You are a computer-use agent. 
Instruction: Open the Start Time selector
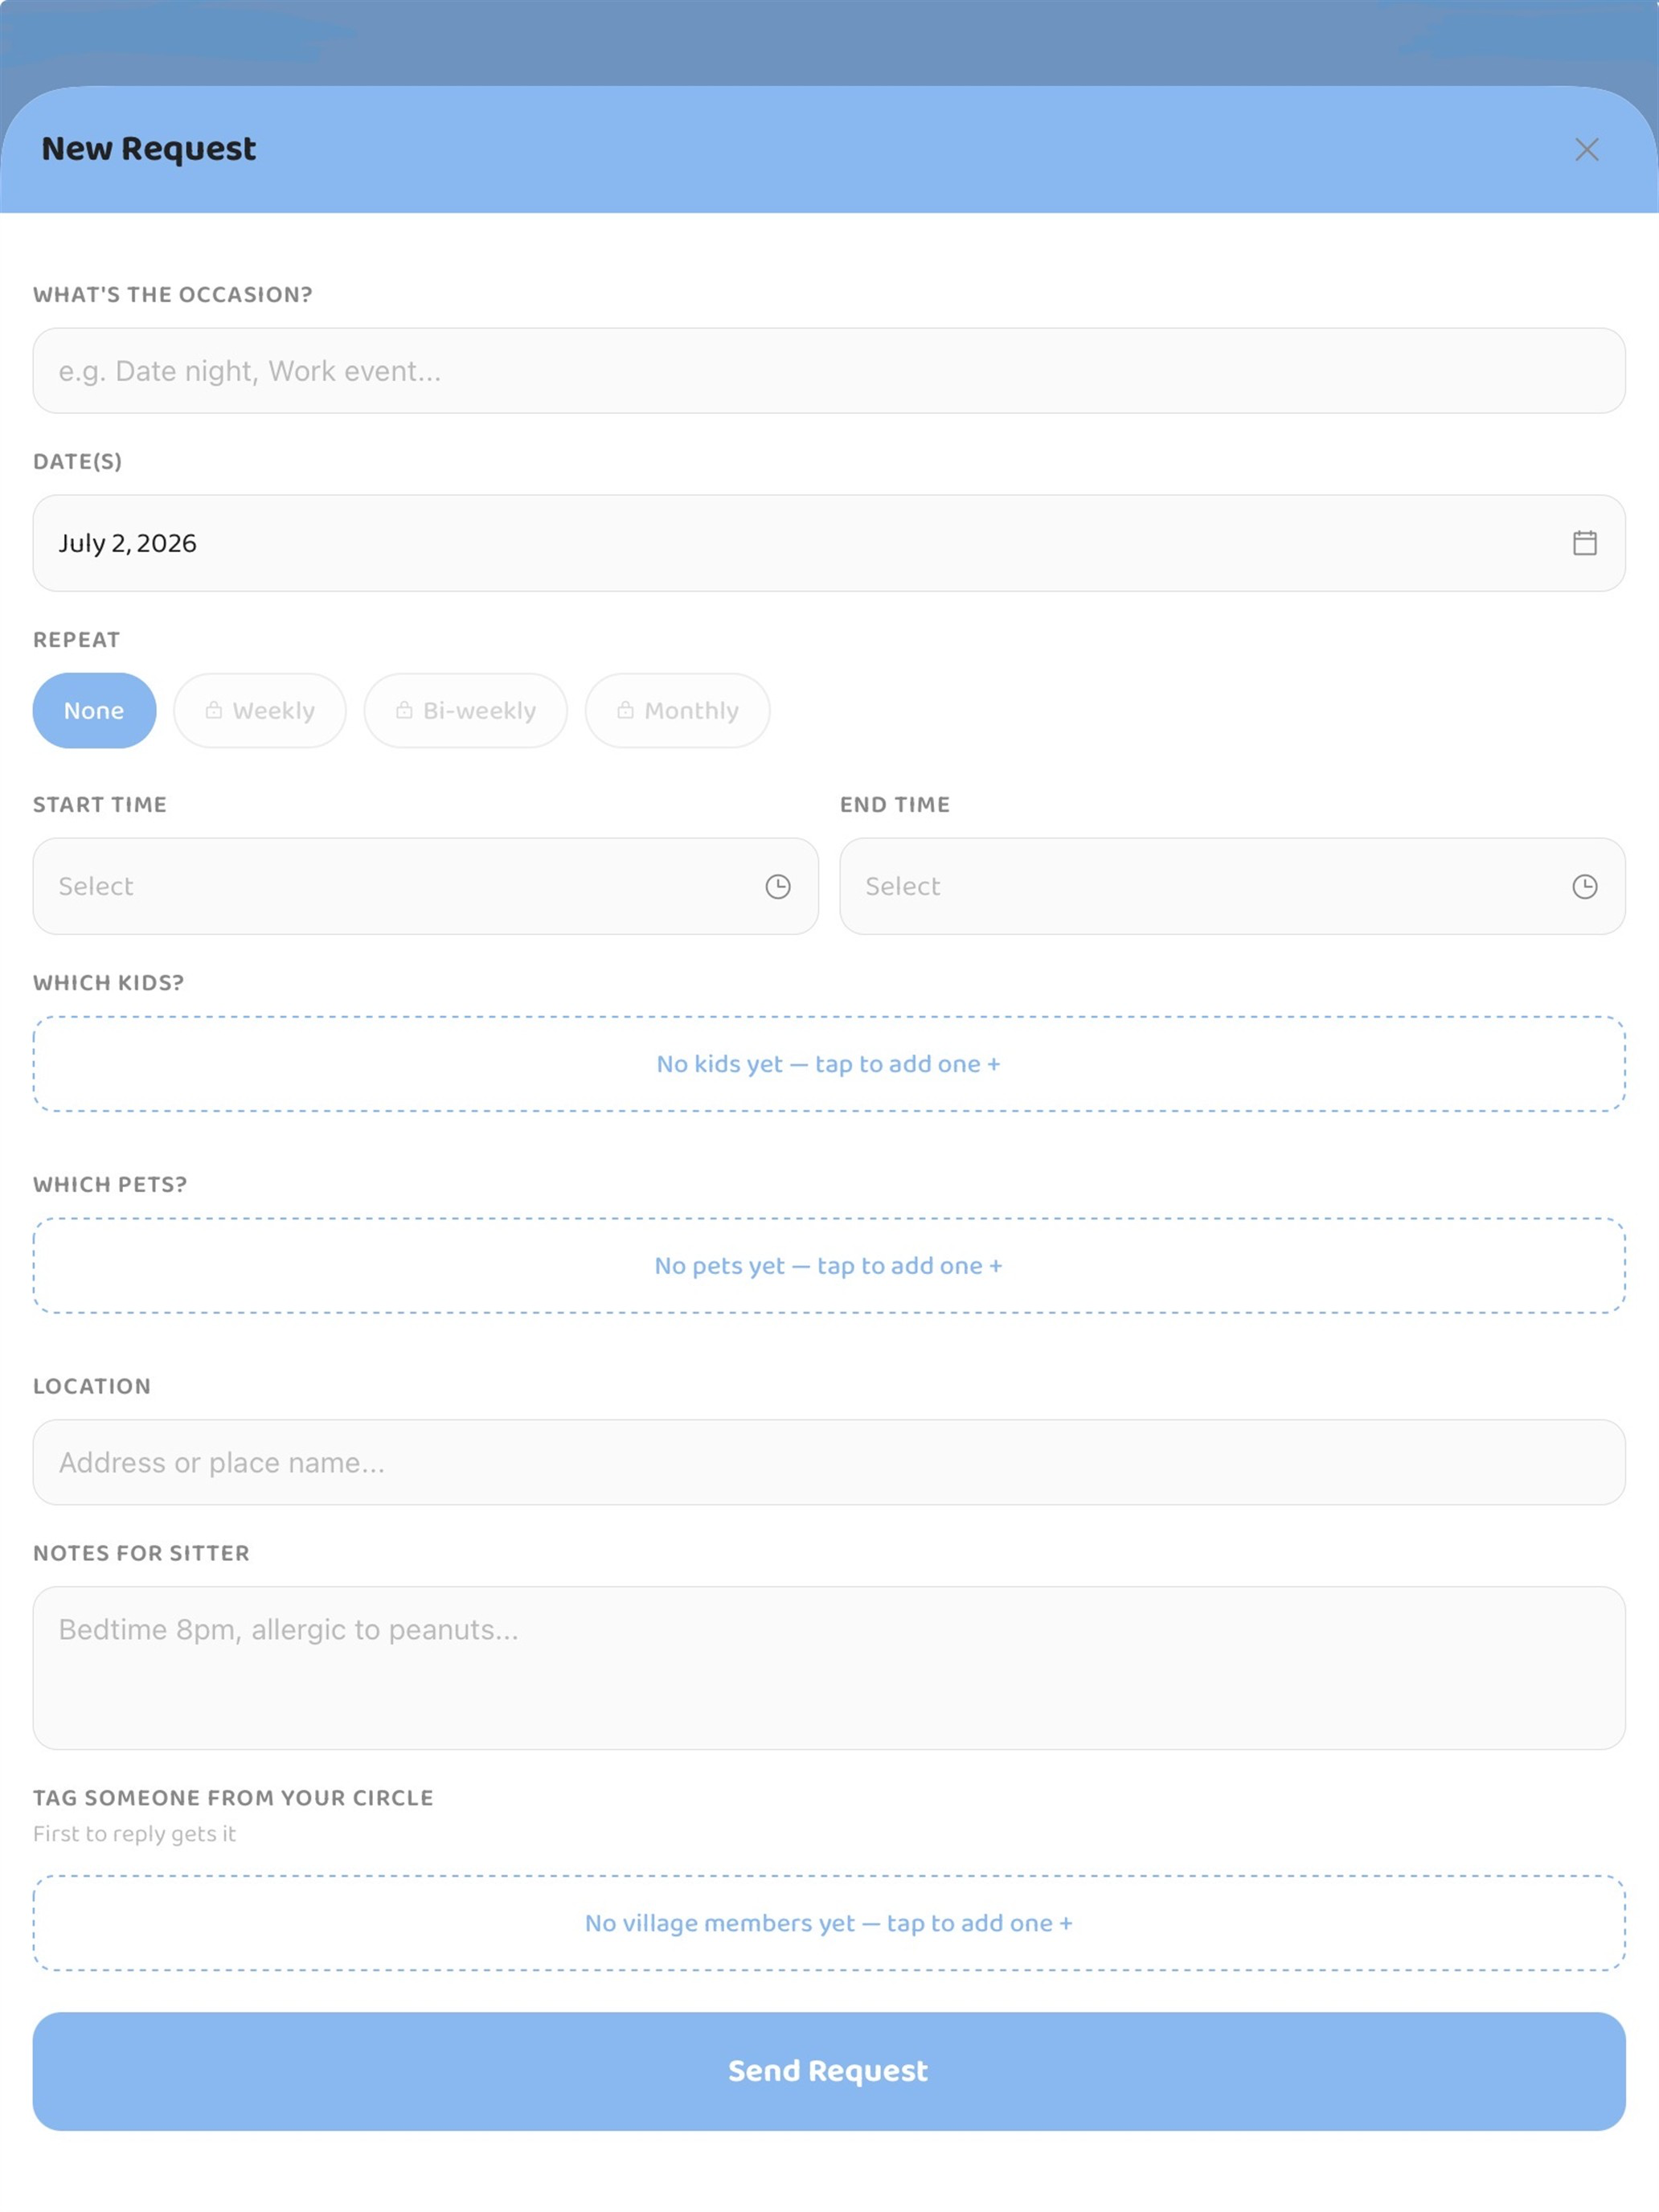pos(426,886)
